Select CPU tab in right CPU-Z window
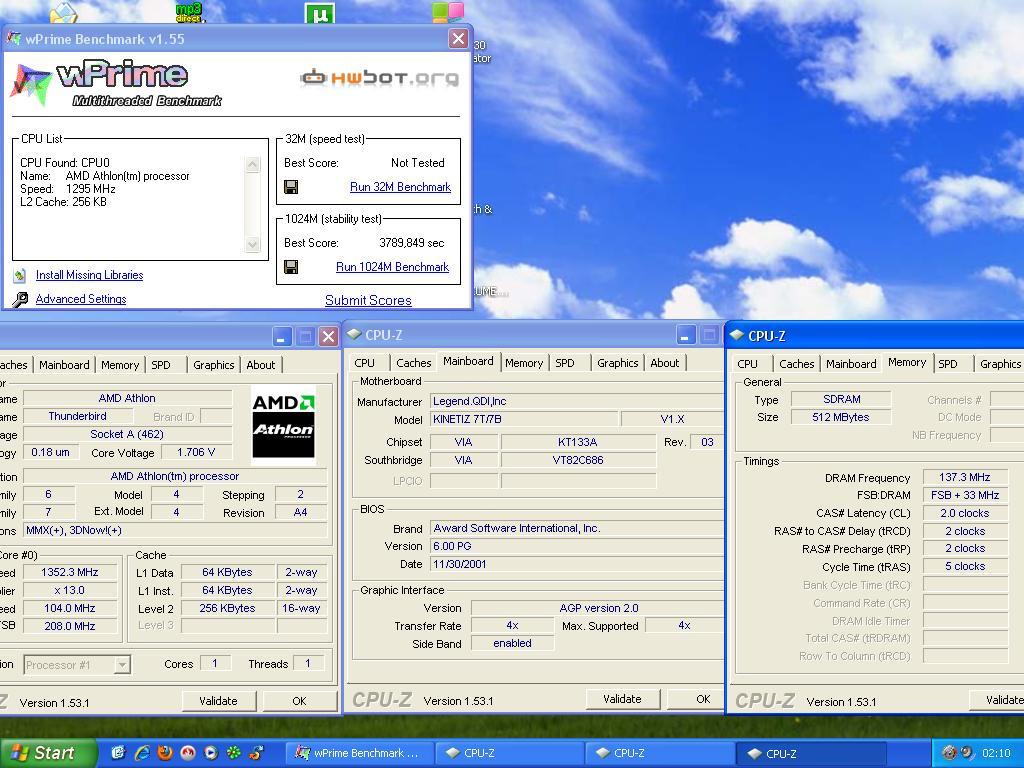This screenshot has height=768, width=1024. 748,364
